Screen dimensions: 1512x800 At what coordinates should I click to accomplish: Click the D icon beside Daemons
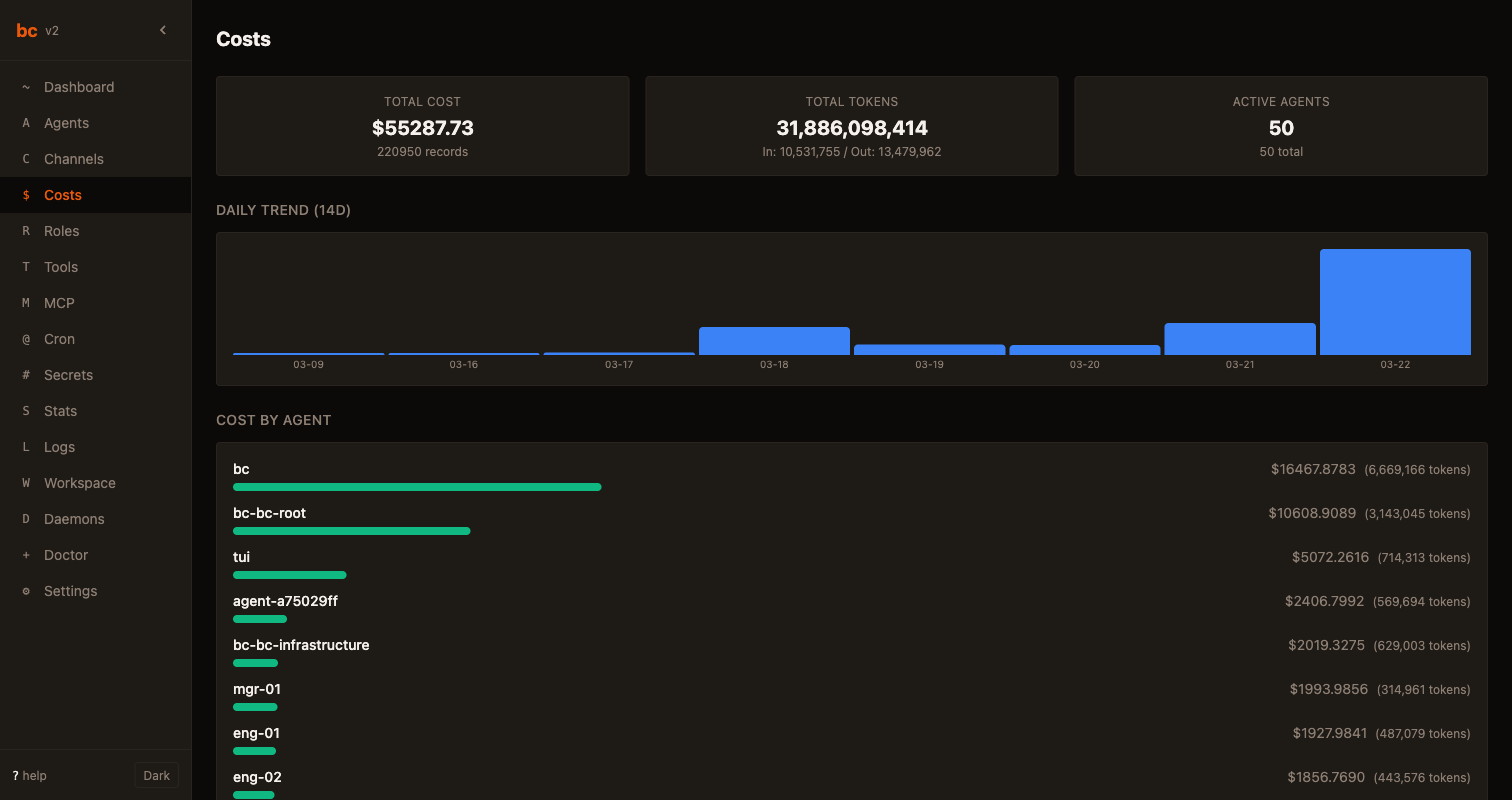coord(26,519)
